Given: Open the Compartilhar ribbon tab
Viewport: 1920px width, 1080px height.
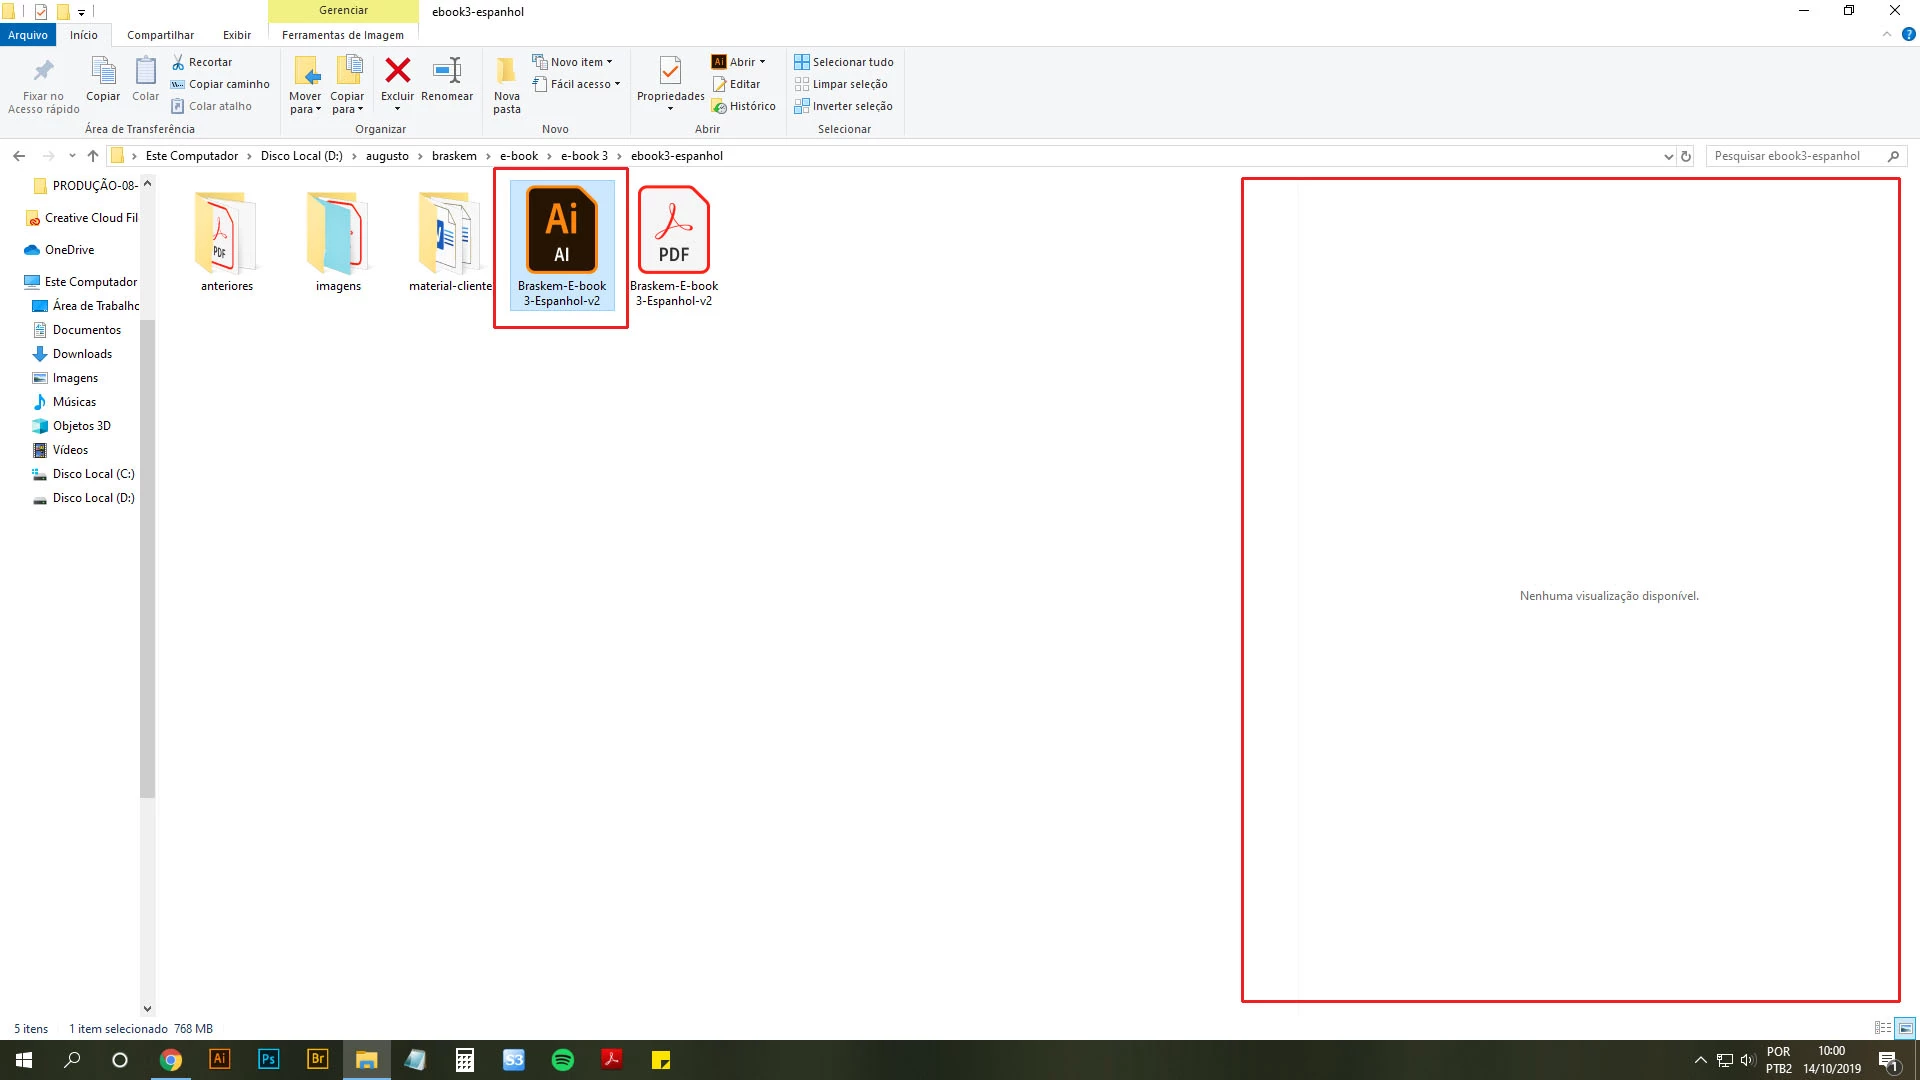Looking at the screenshot, I should (160, 35).
